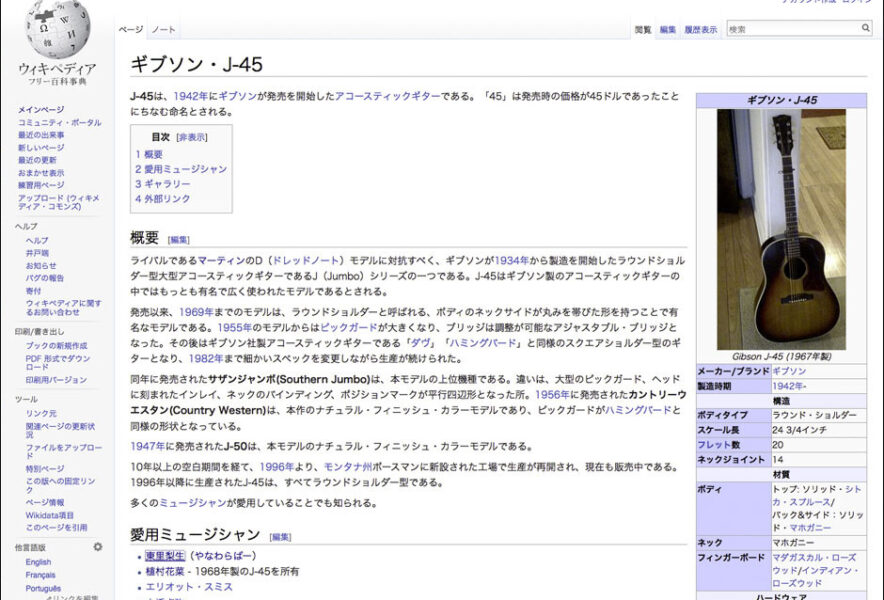884x600 pixels.
Task: Click ファイルをアップロード in the tools section
Action: [64, 451]
